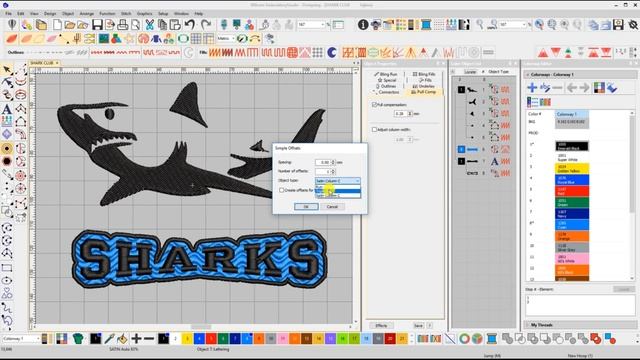Click OK in Simple Offsets dialog
Image resolution: width=640 pixels, height=360 pixels.
[x=306, y=207]
